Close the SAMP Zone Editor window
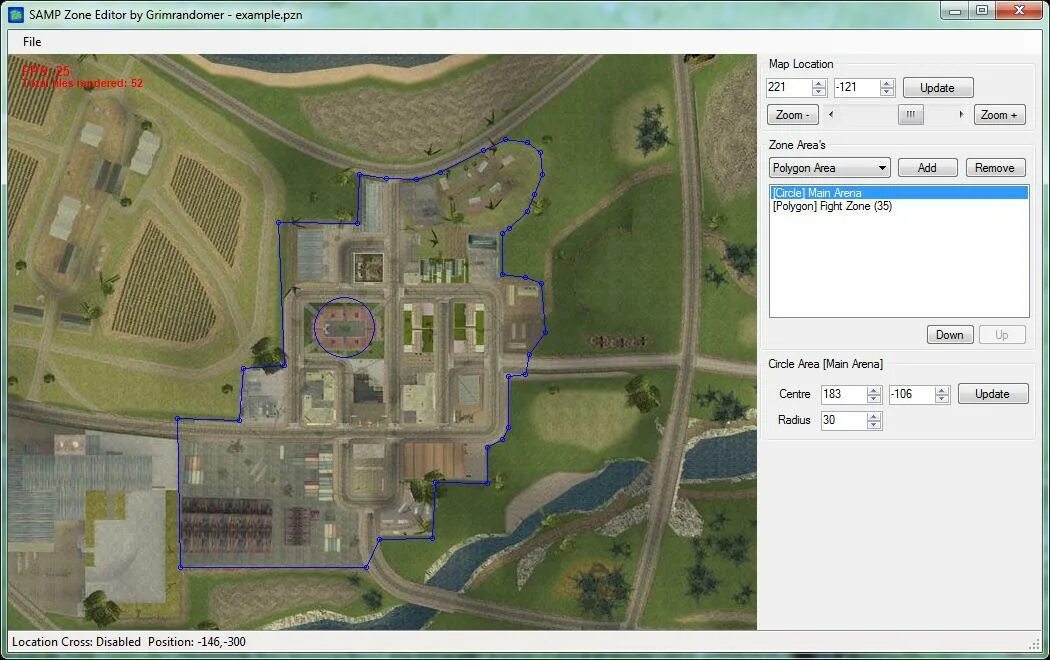 1019,11
